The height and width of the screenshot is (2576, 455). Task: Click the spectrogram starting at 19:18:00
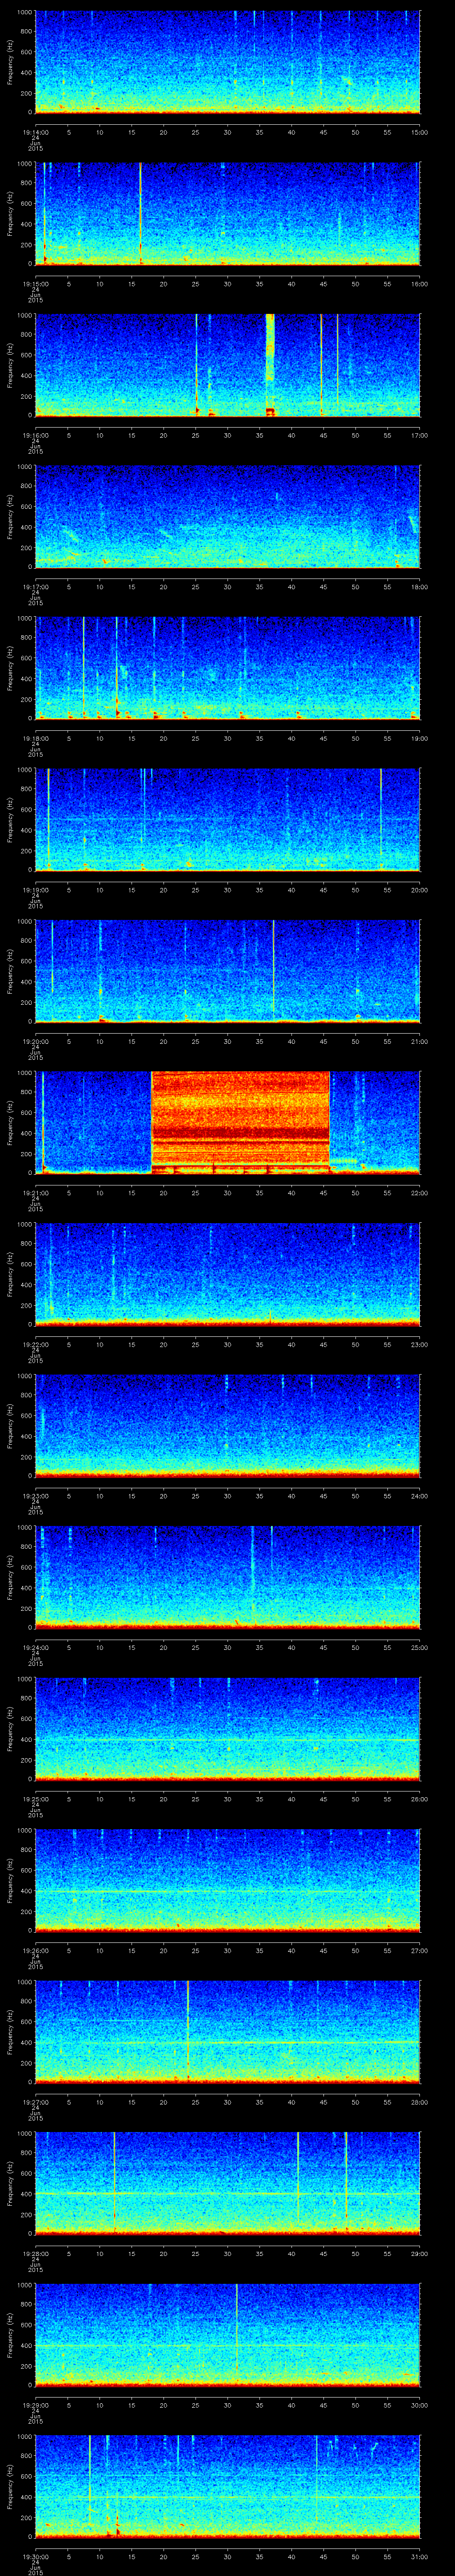pyautogui.click(x=228, y=668)
